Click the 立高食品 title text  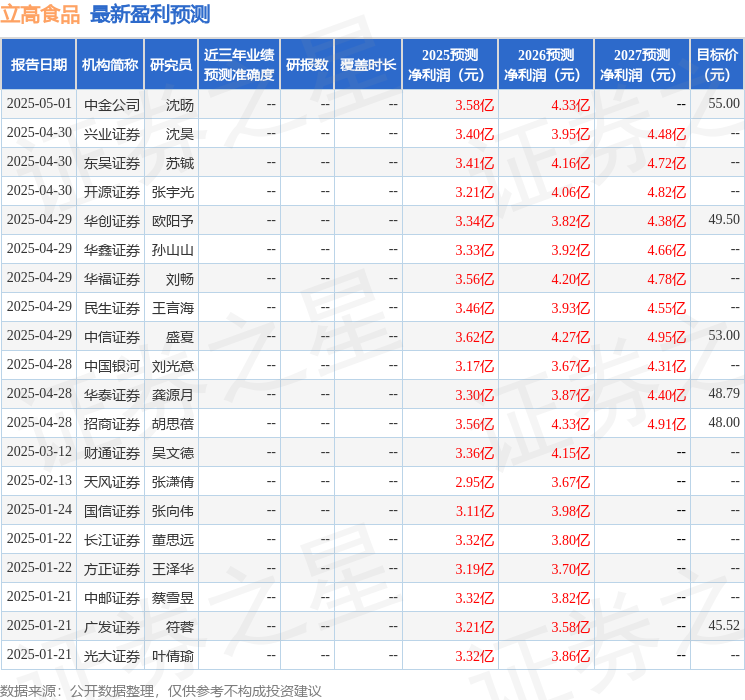point(40,14)
